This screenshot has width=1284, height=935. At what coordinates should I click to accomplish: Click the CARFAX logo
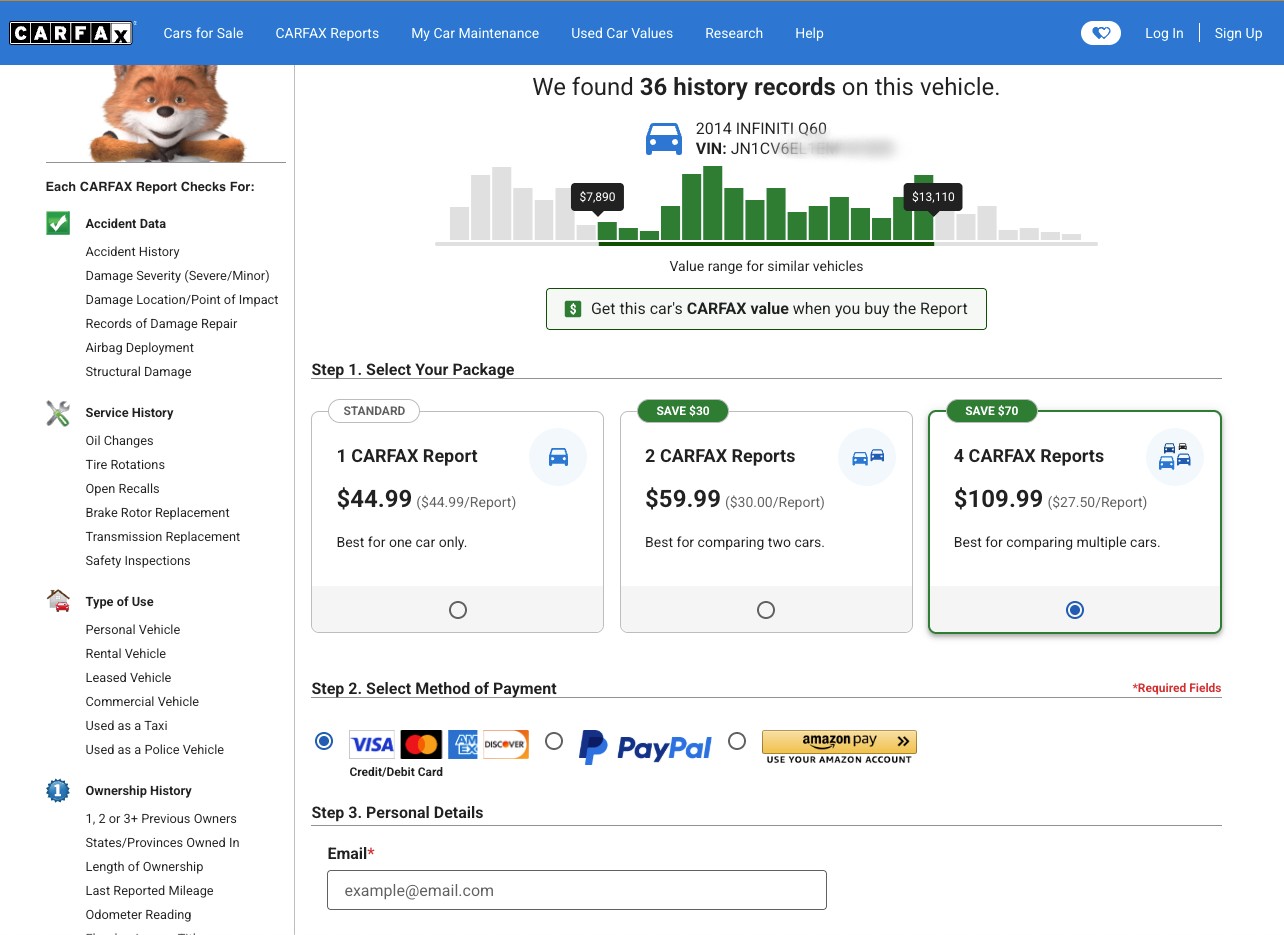70,32
